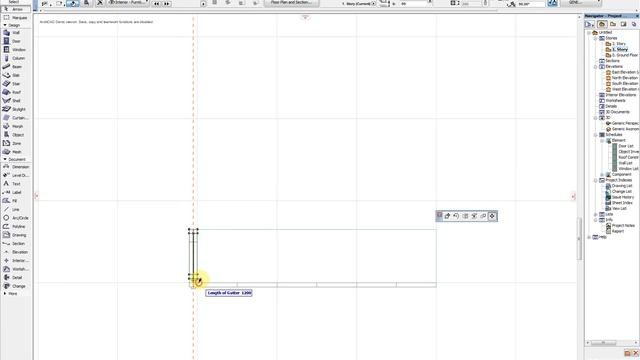Select the Skylight tool
The image size is (640, 360).
[x=16, y=109]
